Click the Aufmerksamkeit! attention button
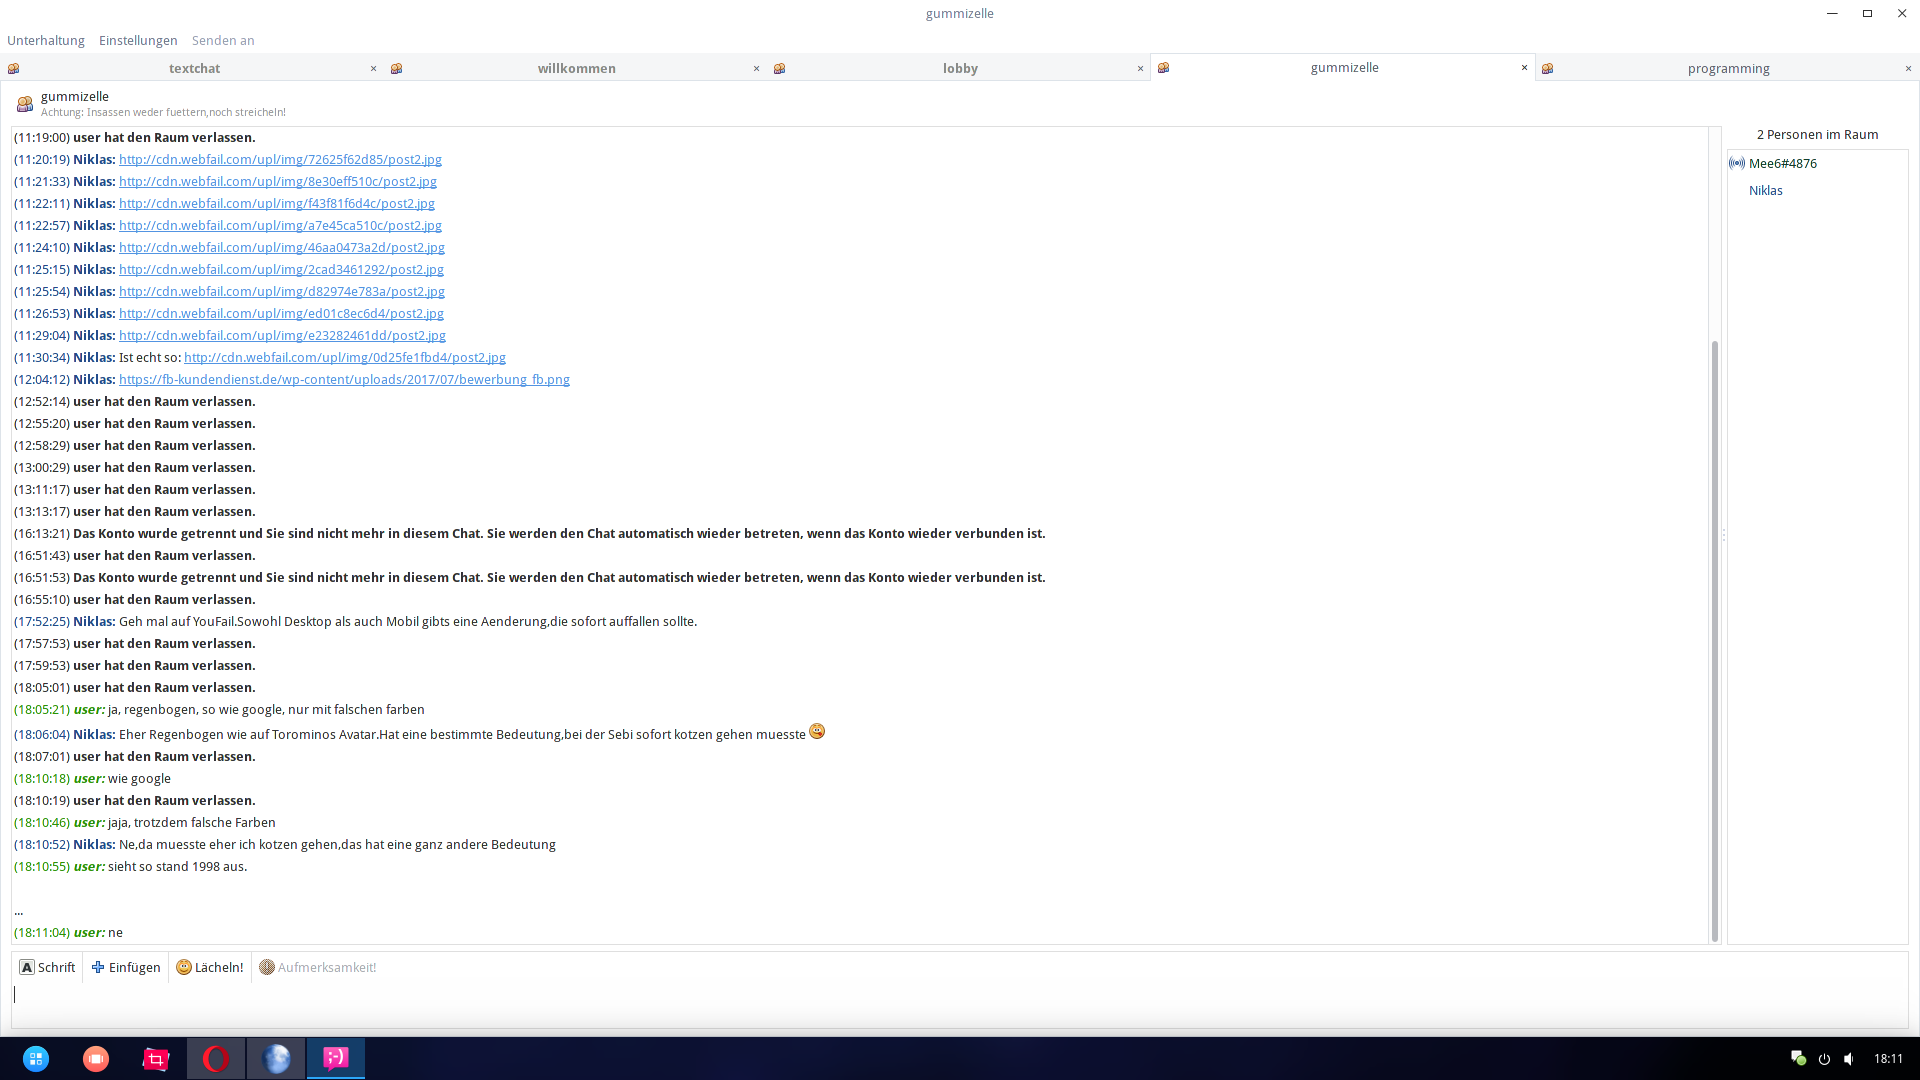The height and width of the screenshot is (1080, 1920). 318,967
